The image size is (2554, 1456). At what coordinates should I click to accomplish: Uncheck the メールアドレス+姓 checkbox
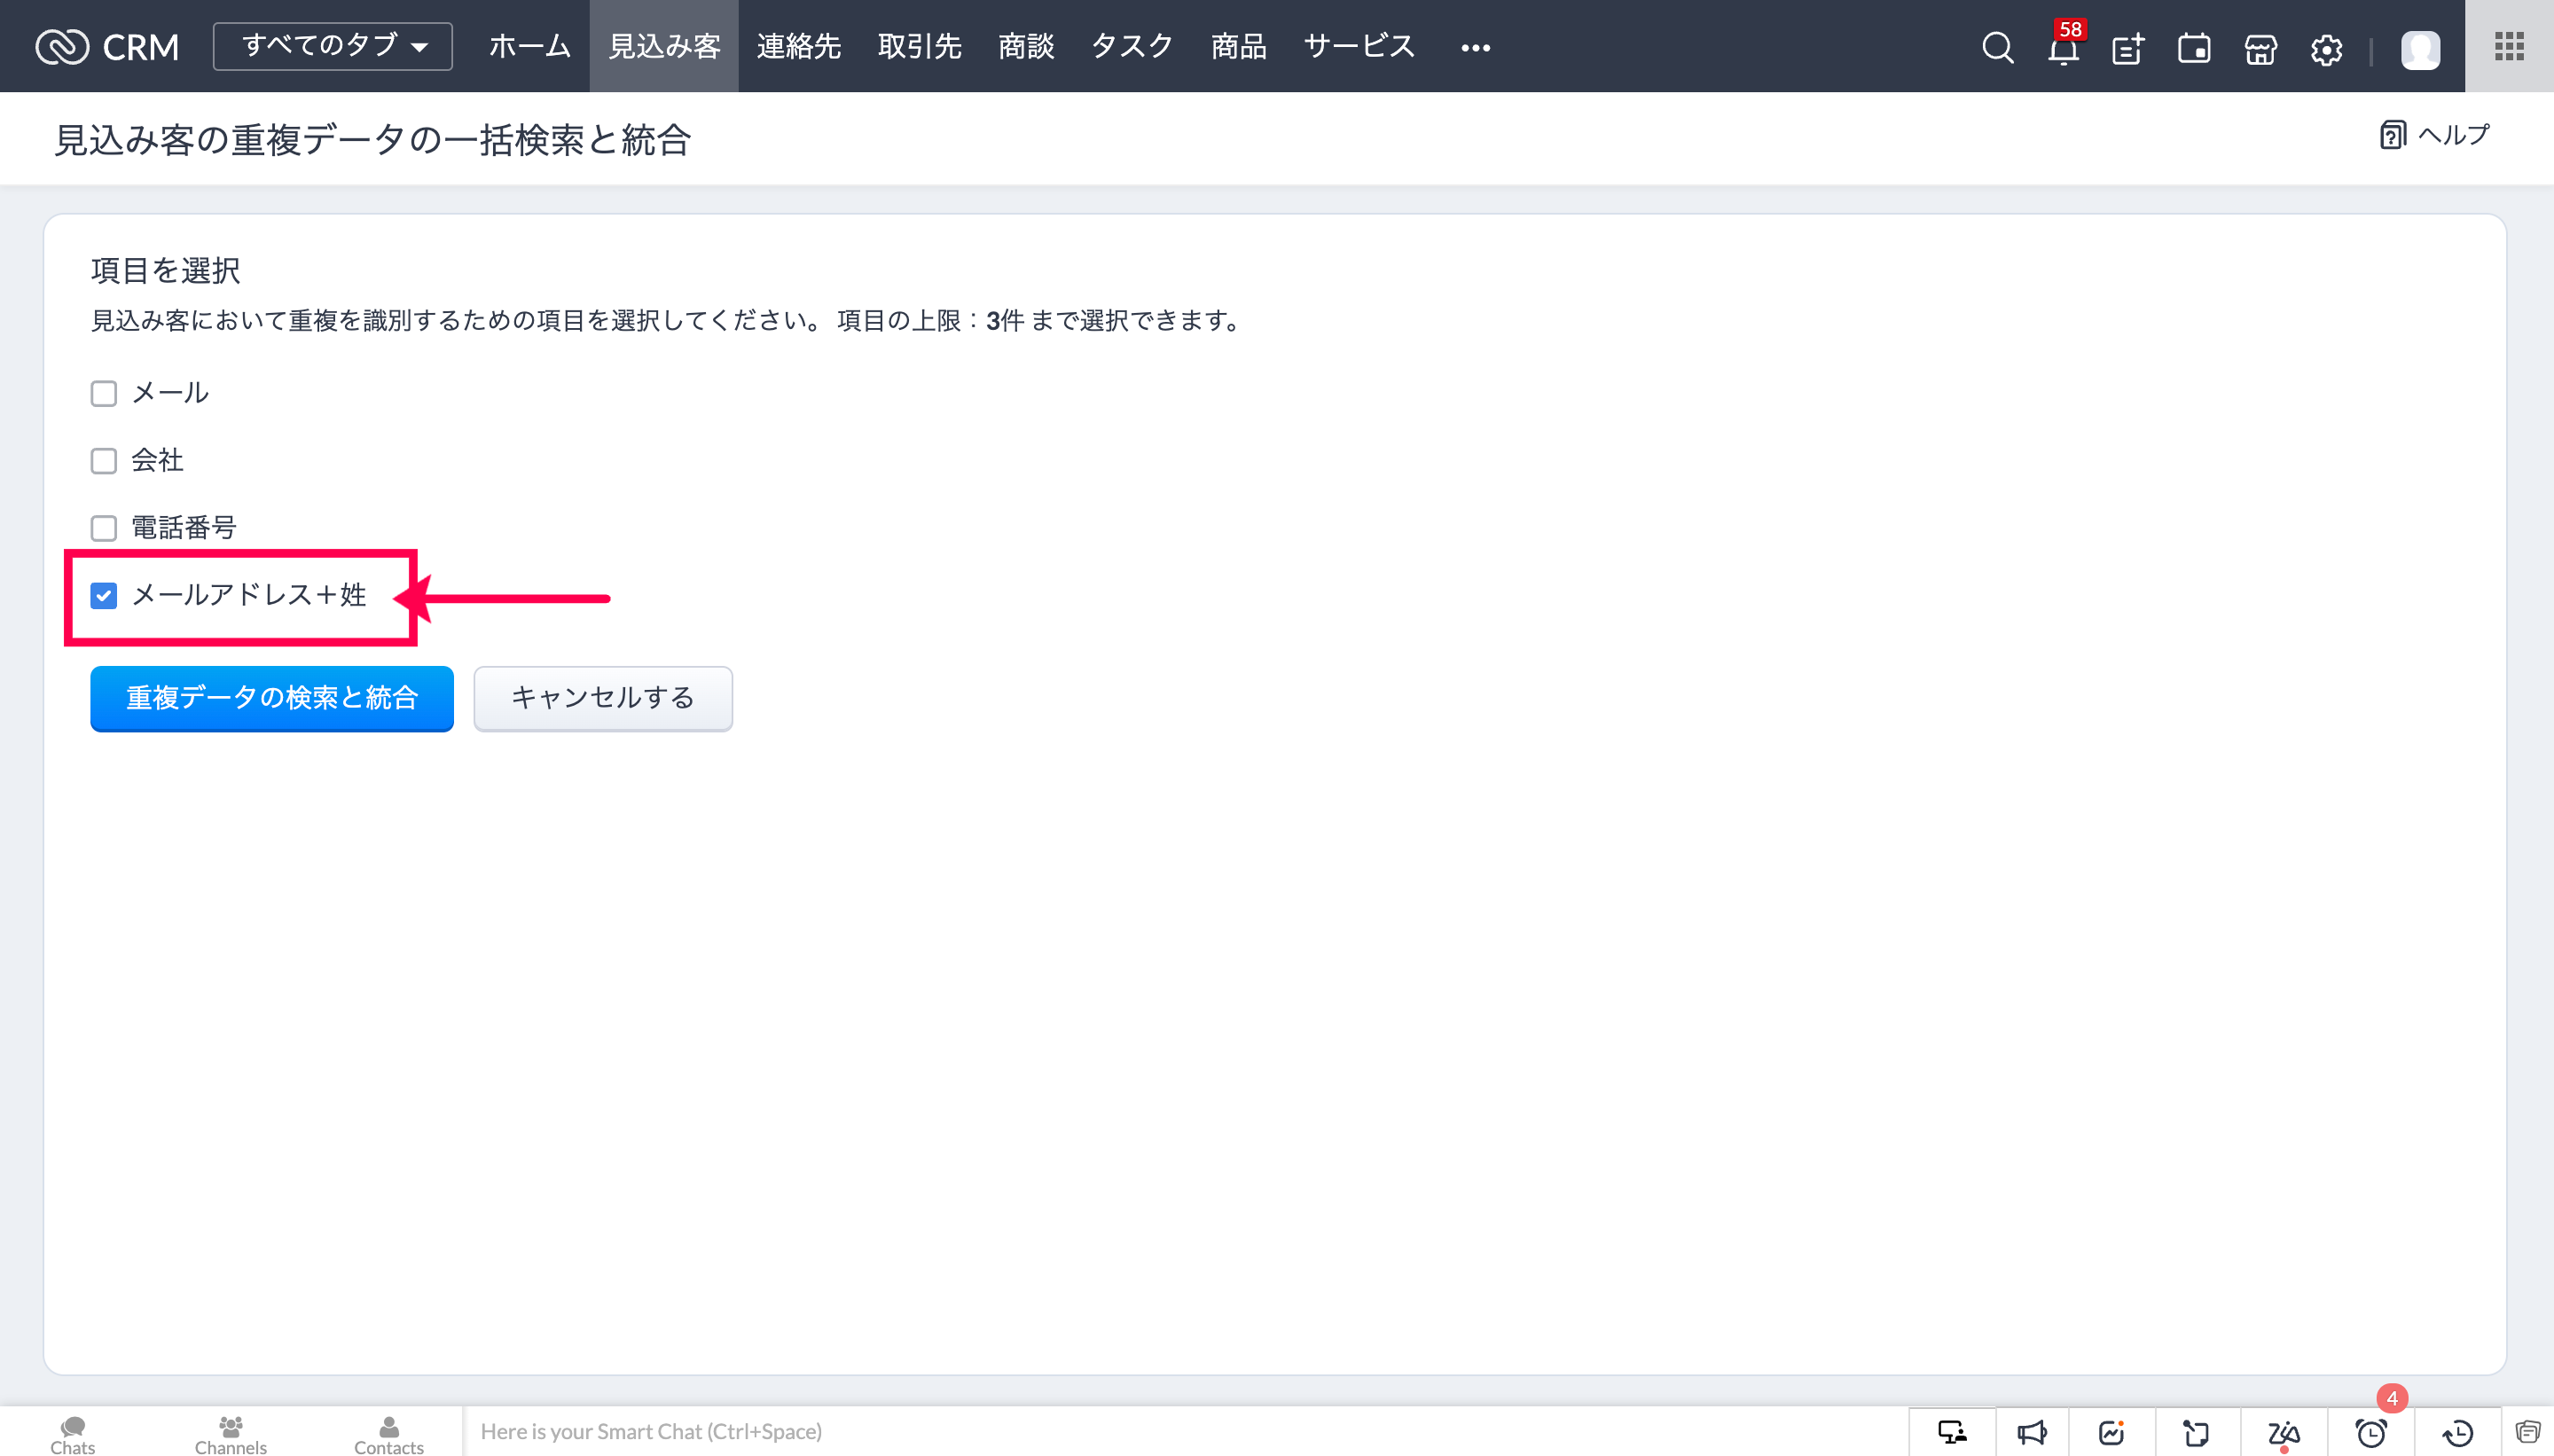104,596
